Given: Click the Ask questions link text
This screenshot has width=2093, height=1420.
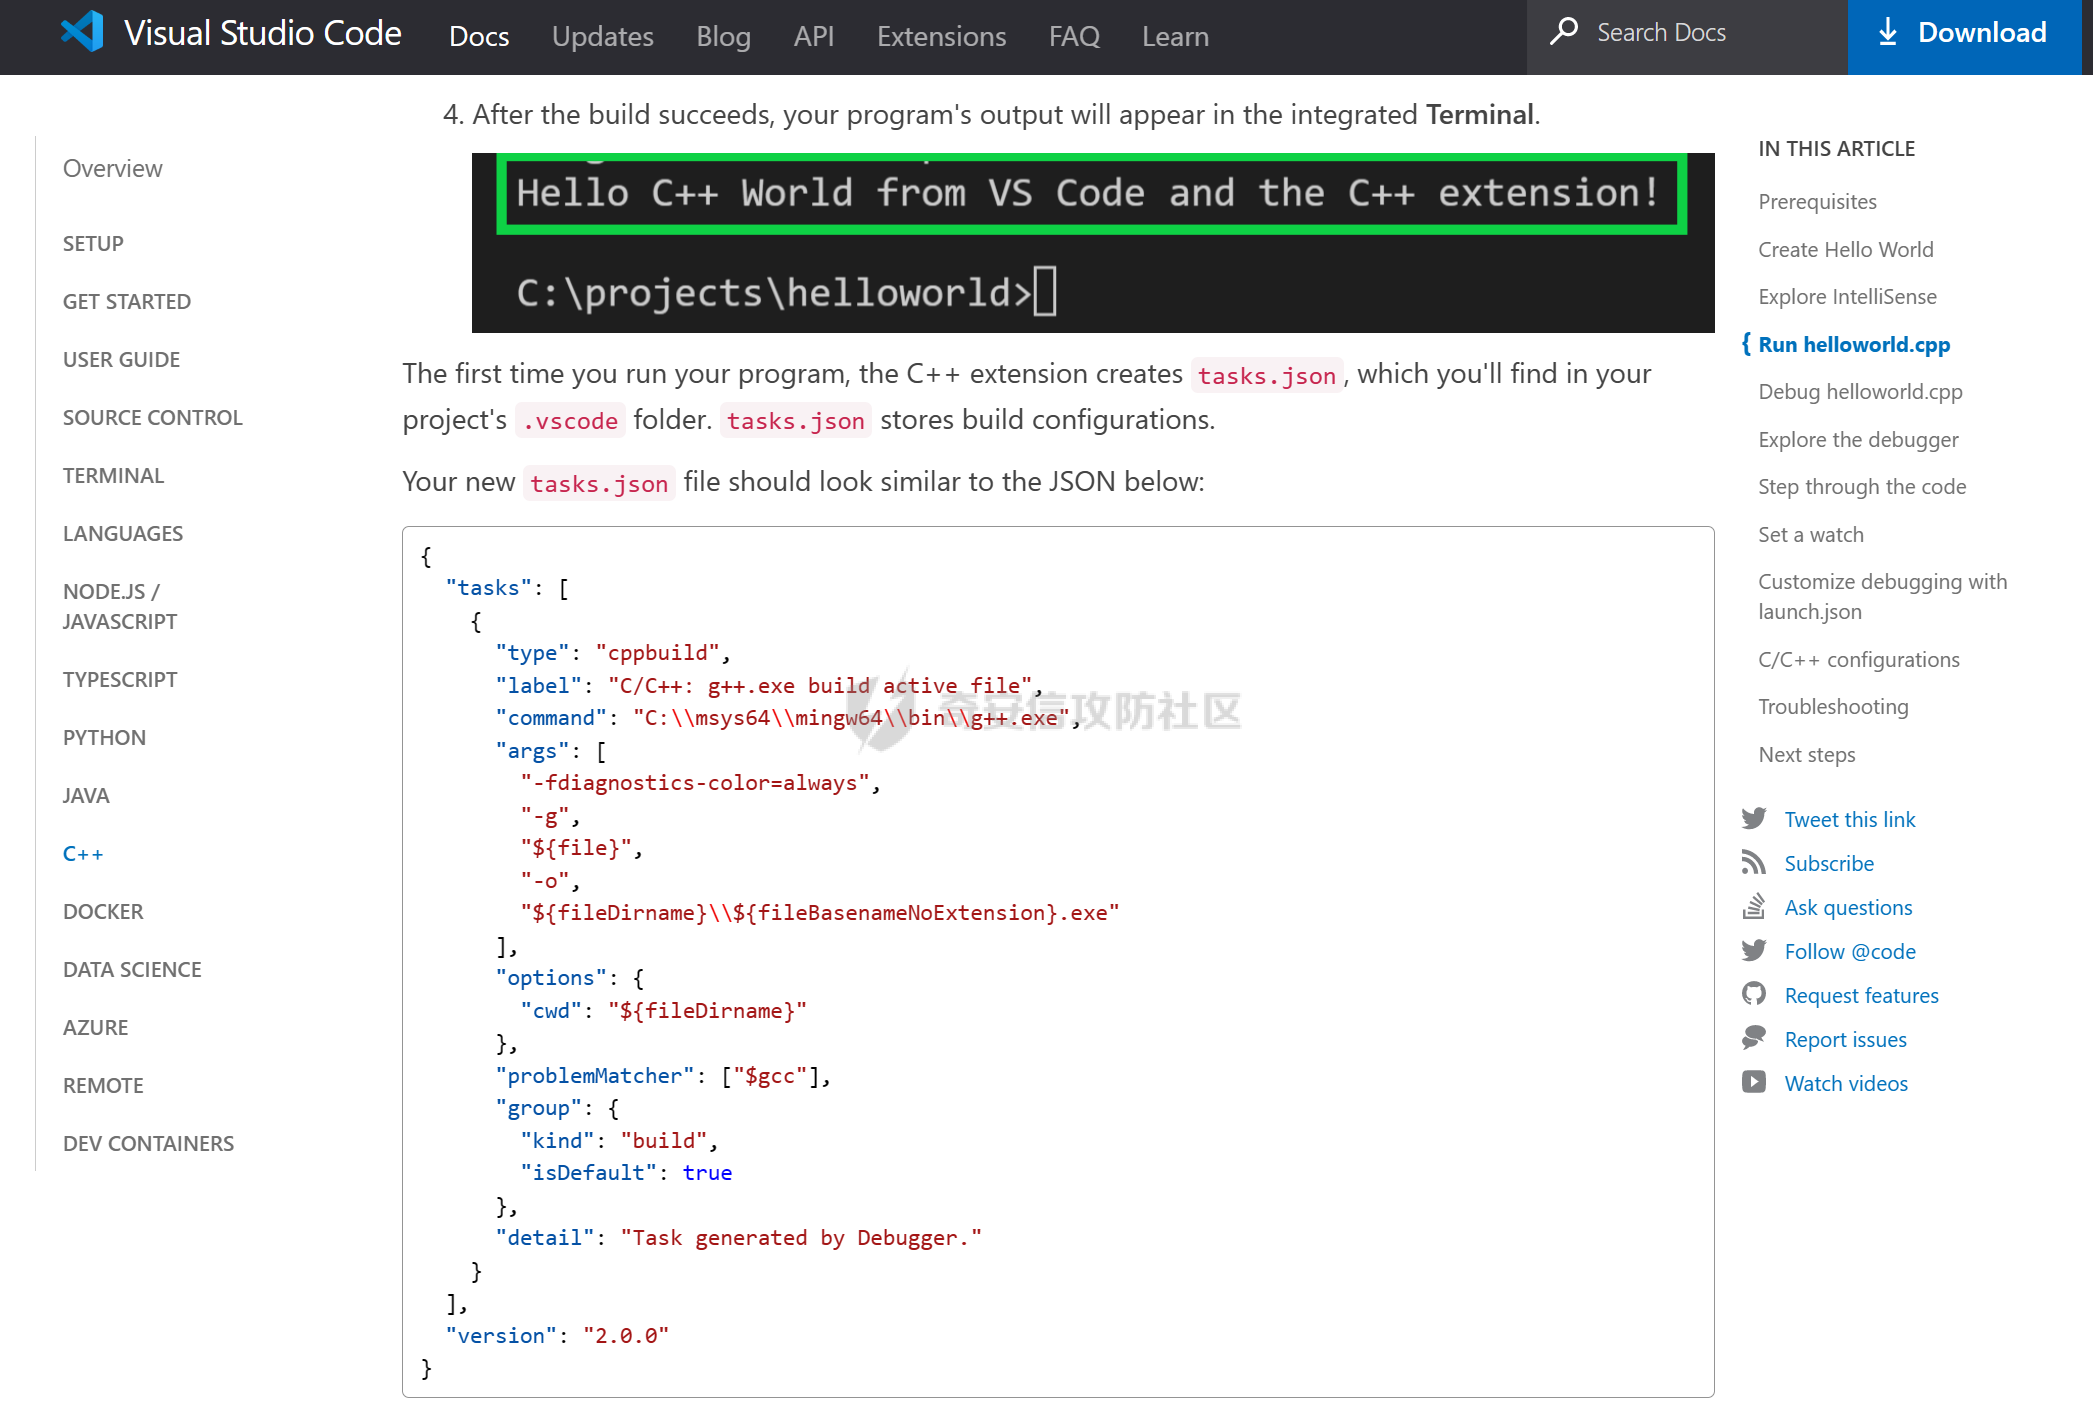Looking at the screenshot, I should point(1848,908).
